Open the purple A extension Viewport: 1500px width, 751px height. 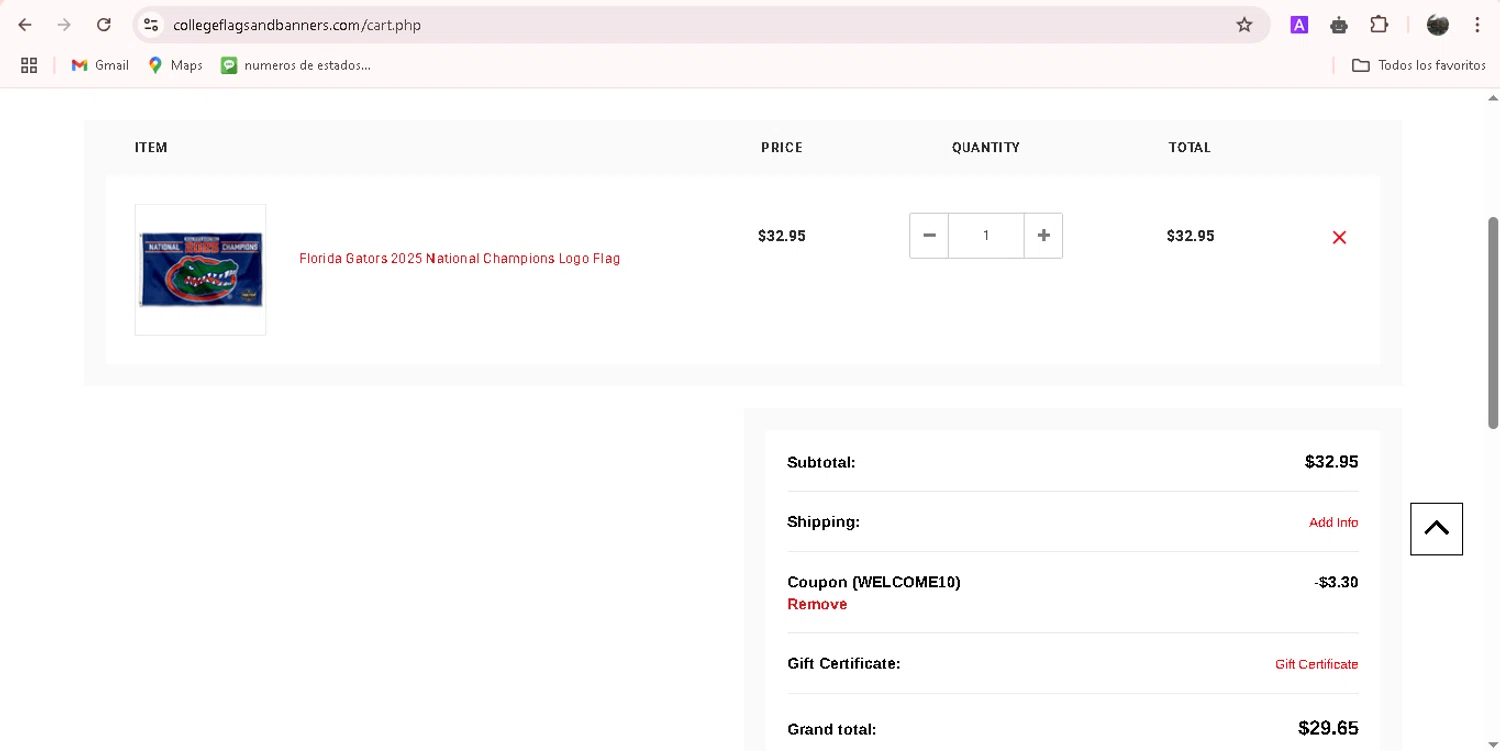(1299, 25)
